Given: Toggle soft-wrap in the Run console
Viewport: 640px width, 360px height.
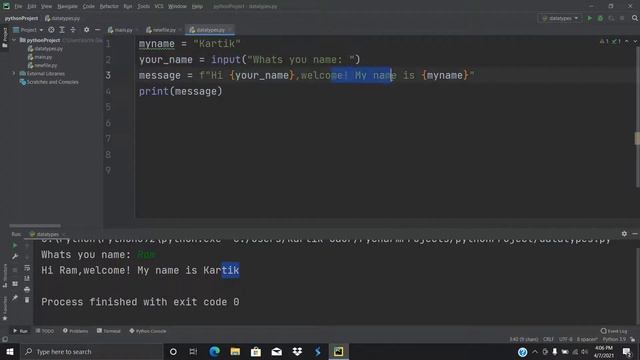Looking at the screenshot, I should pos(27,268).
